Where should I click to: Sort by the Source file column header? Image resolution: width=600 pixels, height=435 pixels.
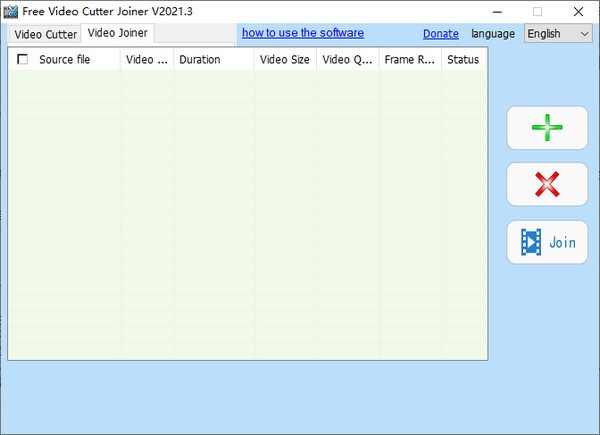(65, 60)
